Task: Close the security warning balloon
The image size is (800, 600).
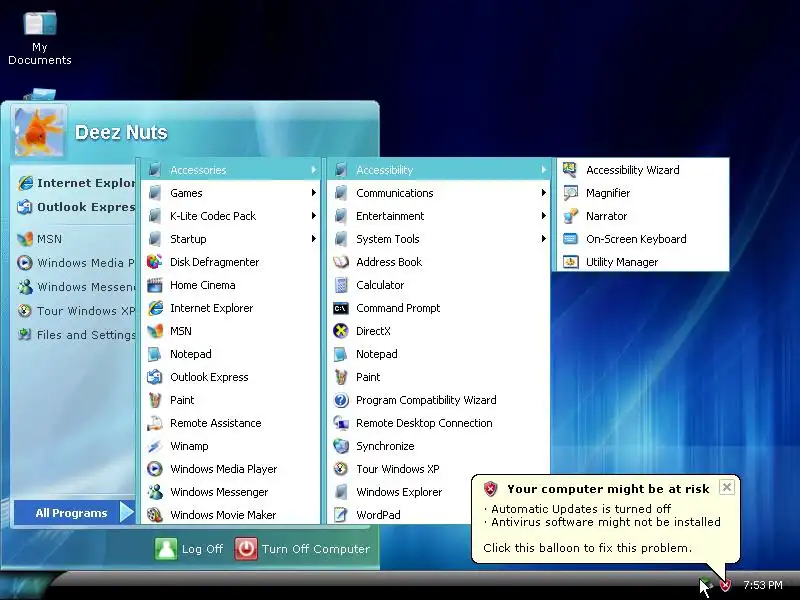Action: coord(727,487)
